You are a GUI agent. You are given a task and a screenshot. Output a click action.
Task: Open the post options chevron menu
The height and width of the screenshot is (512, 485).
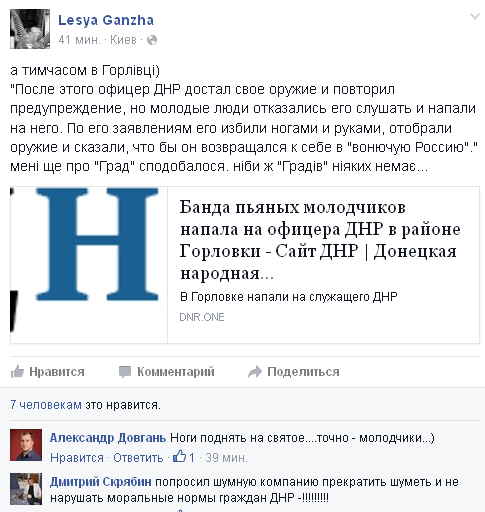475,16
